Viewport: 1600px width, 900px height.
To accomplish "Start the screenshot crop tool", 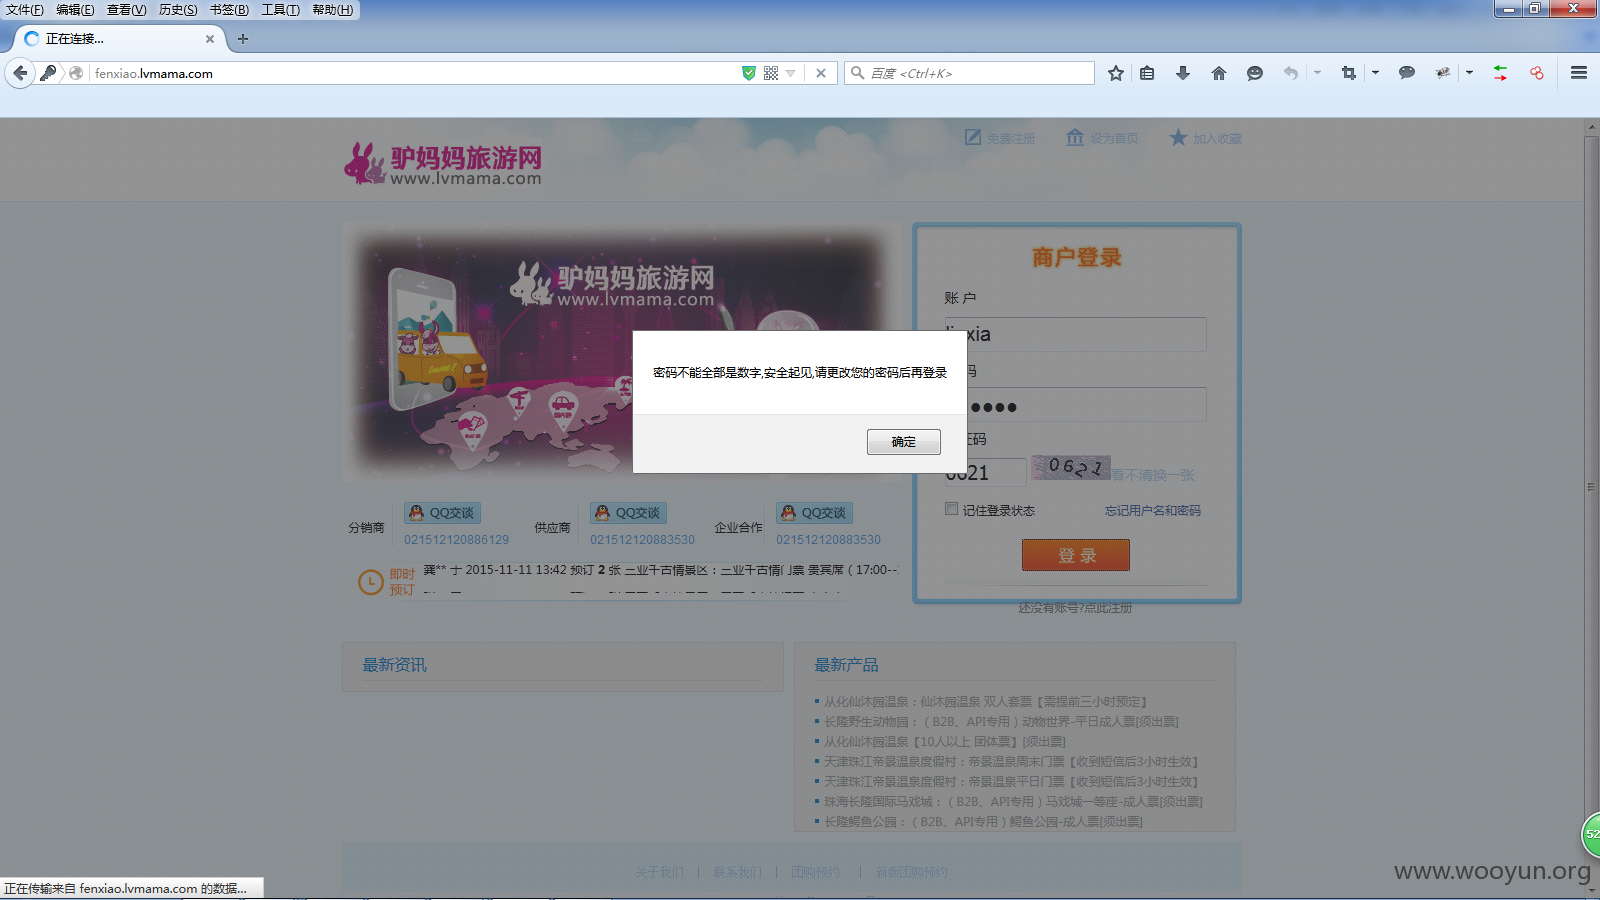I will point(1349,73).
